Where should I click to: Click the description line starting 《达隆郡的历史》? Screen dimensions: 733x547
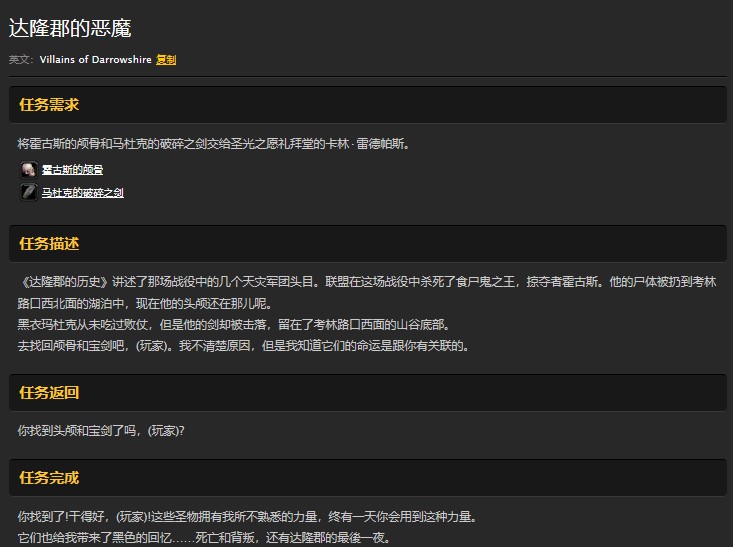point(367,282)
